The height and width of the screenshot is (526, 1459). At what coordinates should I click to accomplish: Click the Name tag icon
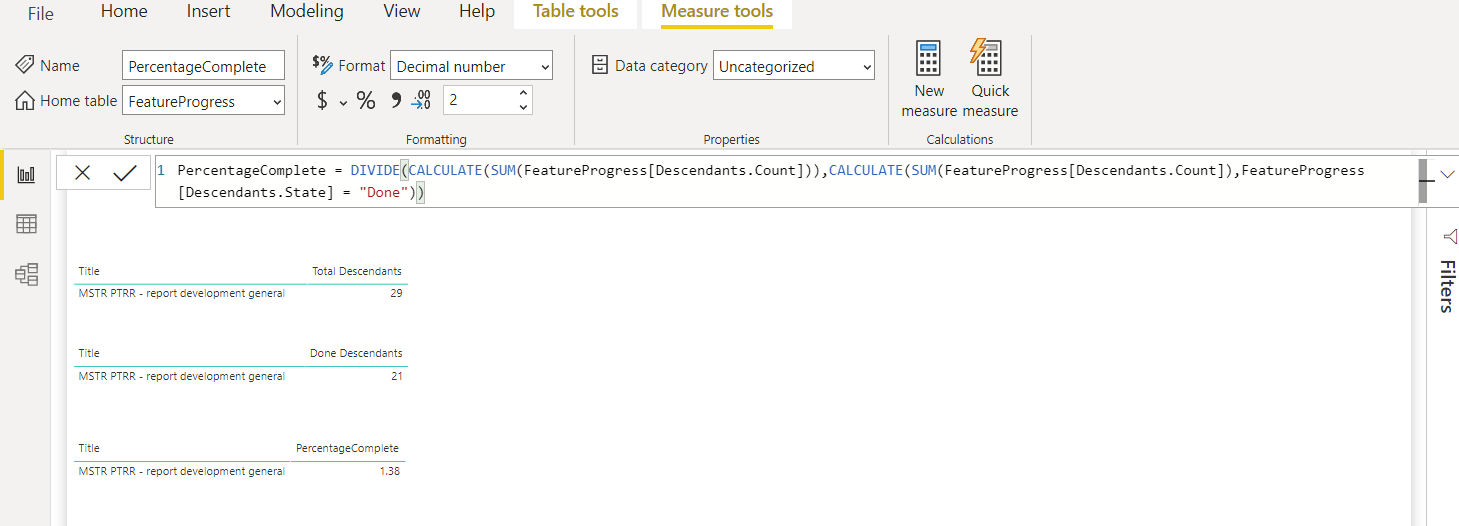[x=25, y=65]
